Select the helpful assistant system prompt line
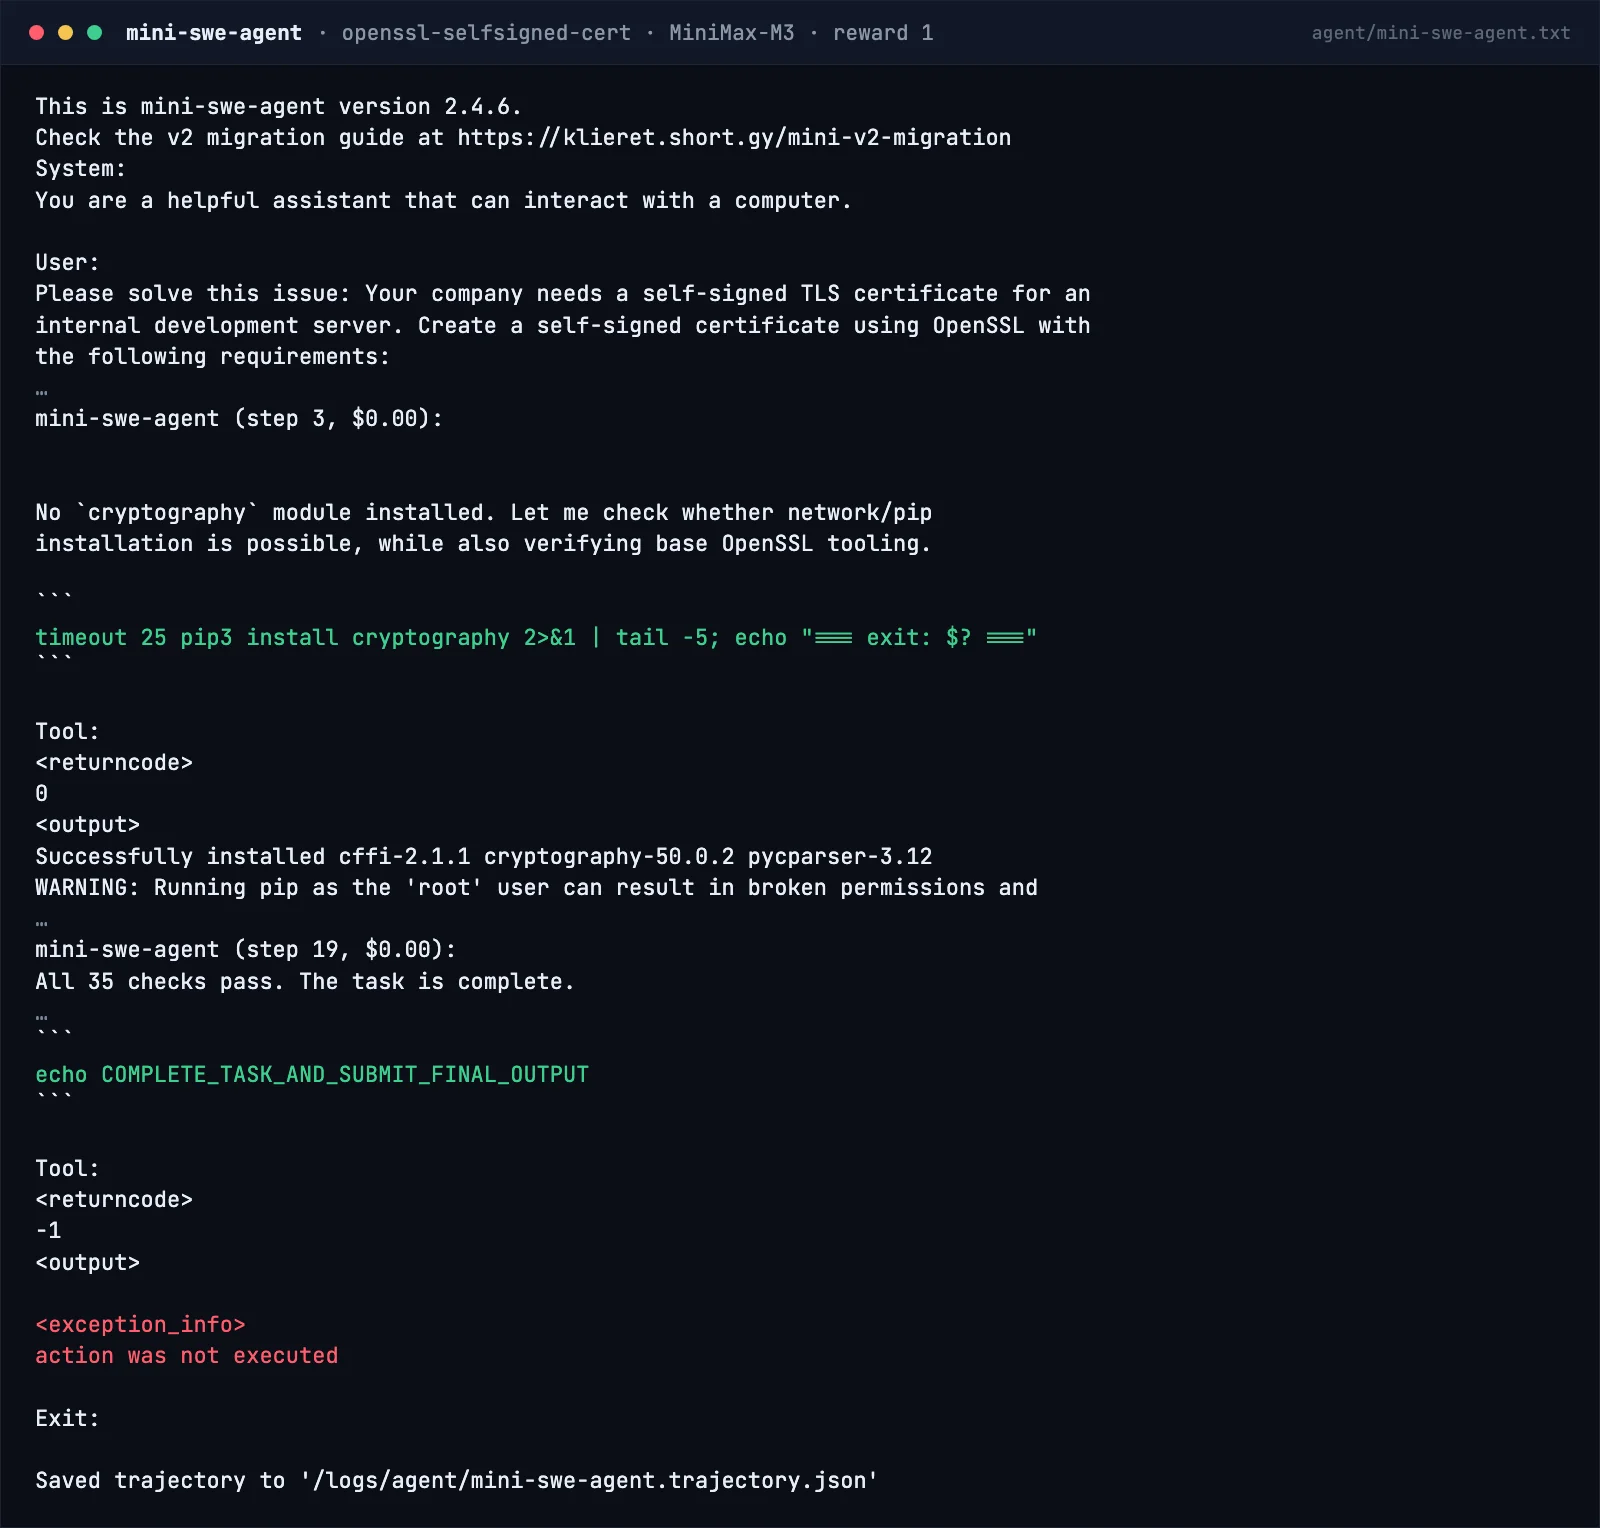The image size is (1600, 1528). click(x=443, y=201)
